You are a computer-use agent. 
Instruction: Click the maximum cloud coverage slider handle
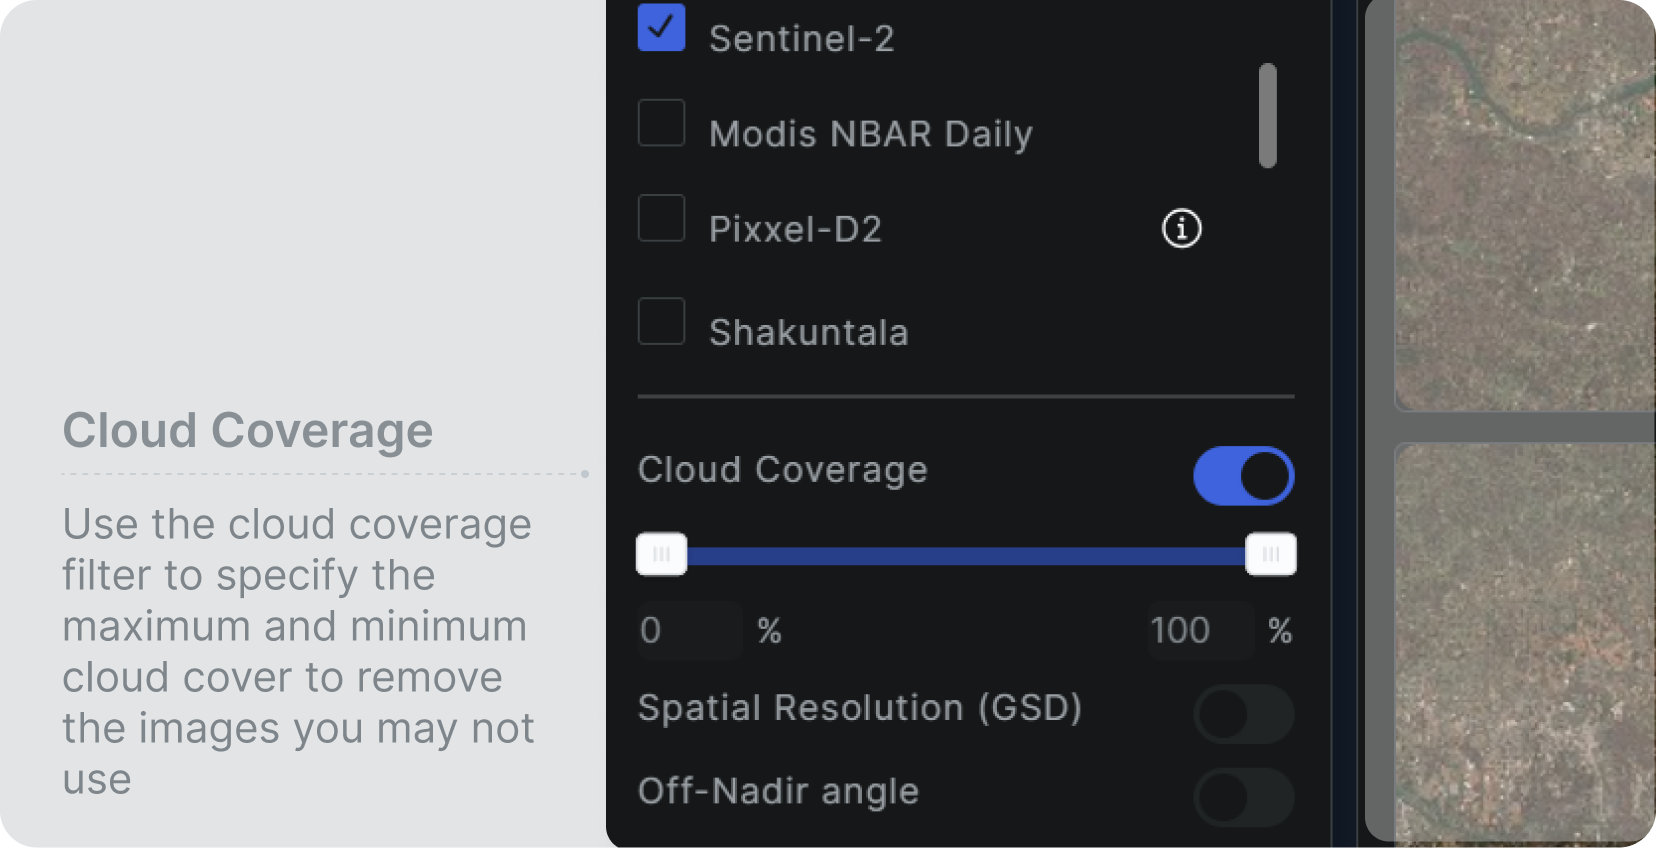point(1270,554)
